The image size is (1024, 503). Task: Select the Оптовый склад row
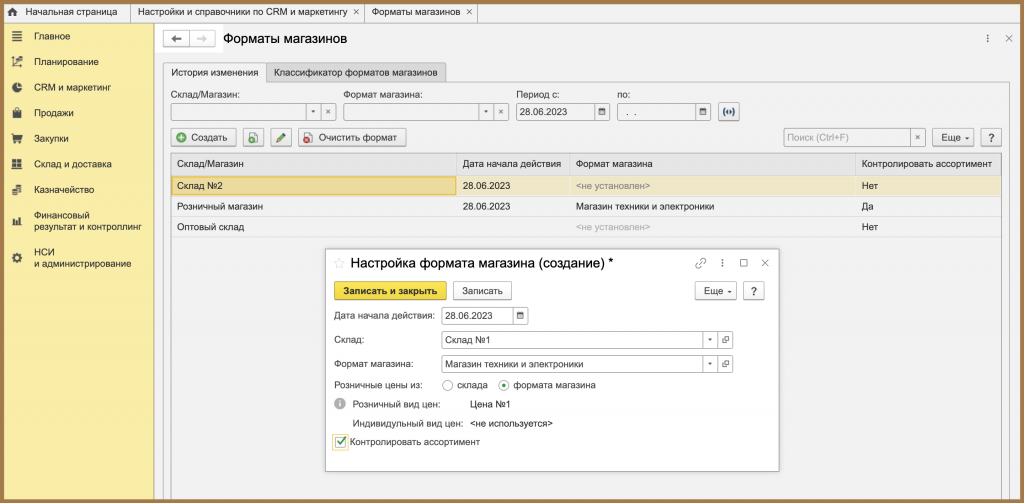pos(586,227)
